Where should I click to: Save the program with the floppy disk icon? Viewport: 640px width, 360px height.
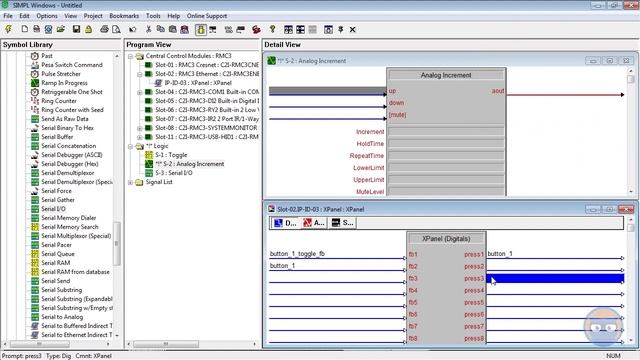pyautogui.click(x=76, y=29)
